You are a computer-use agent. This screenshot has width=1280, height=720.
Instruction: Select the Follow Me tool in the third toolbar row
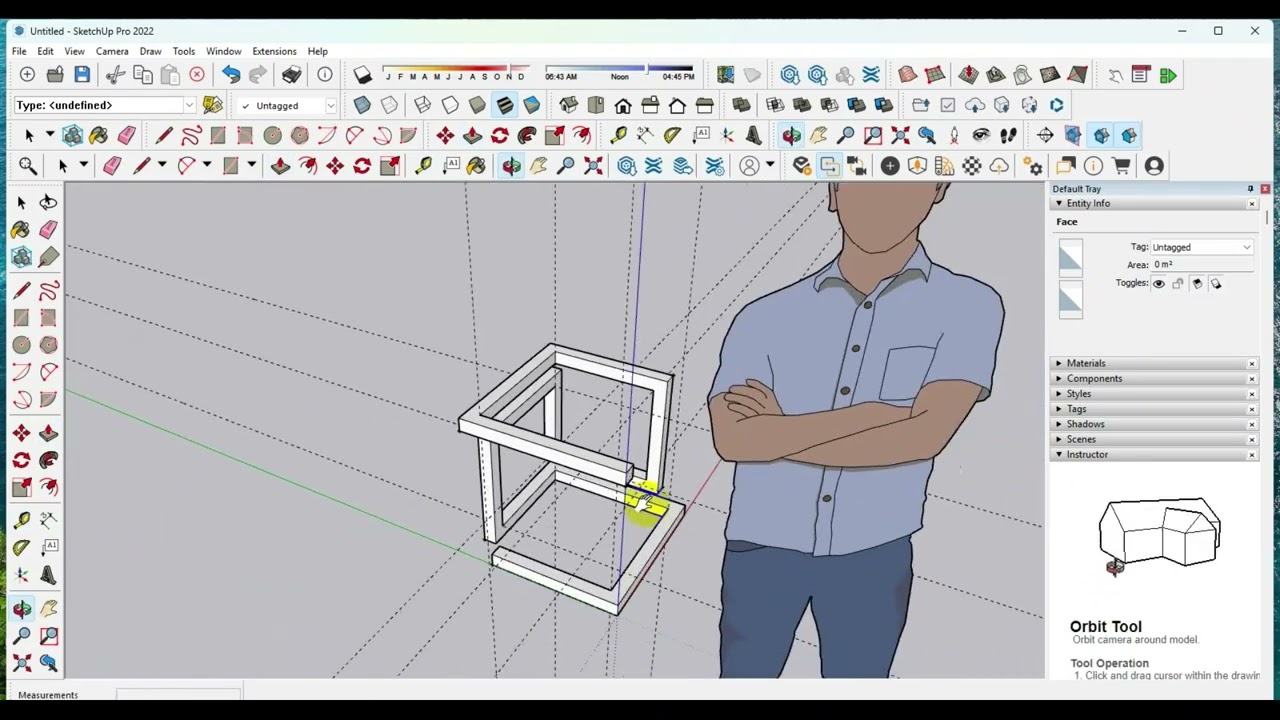click(526, 135)
